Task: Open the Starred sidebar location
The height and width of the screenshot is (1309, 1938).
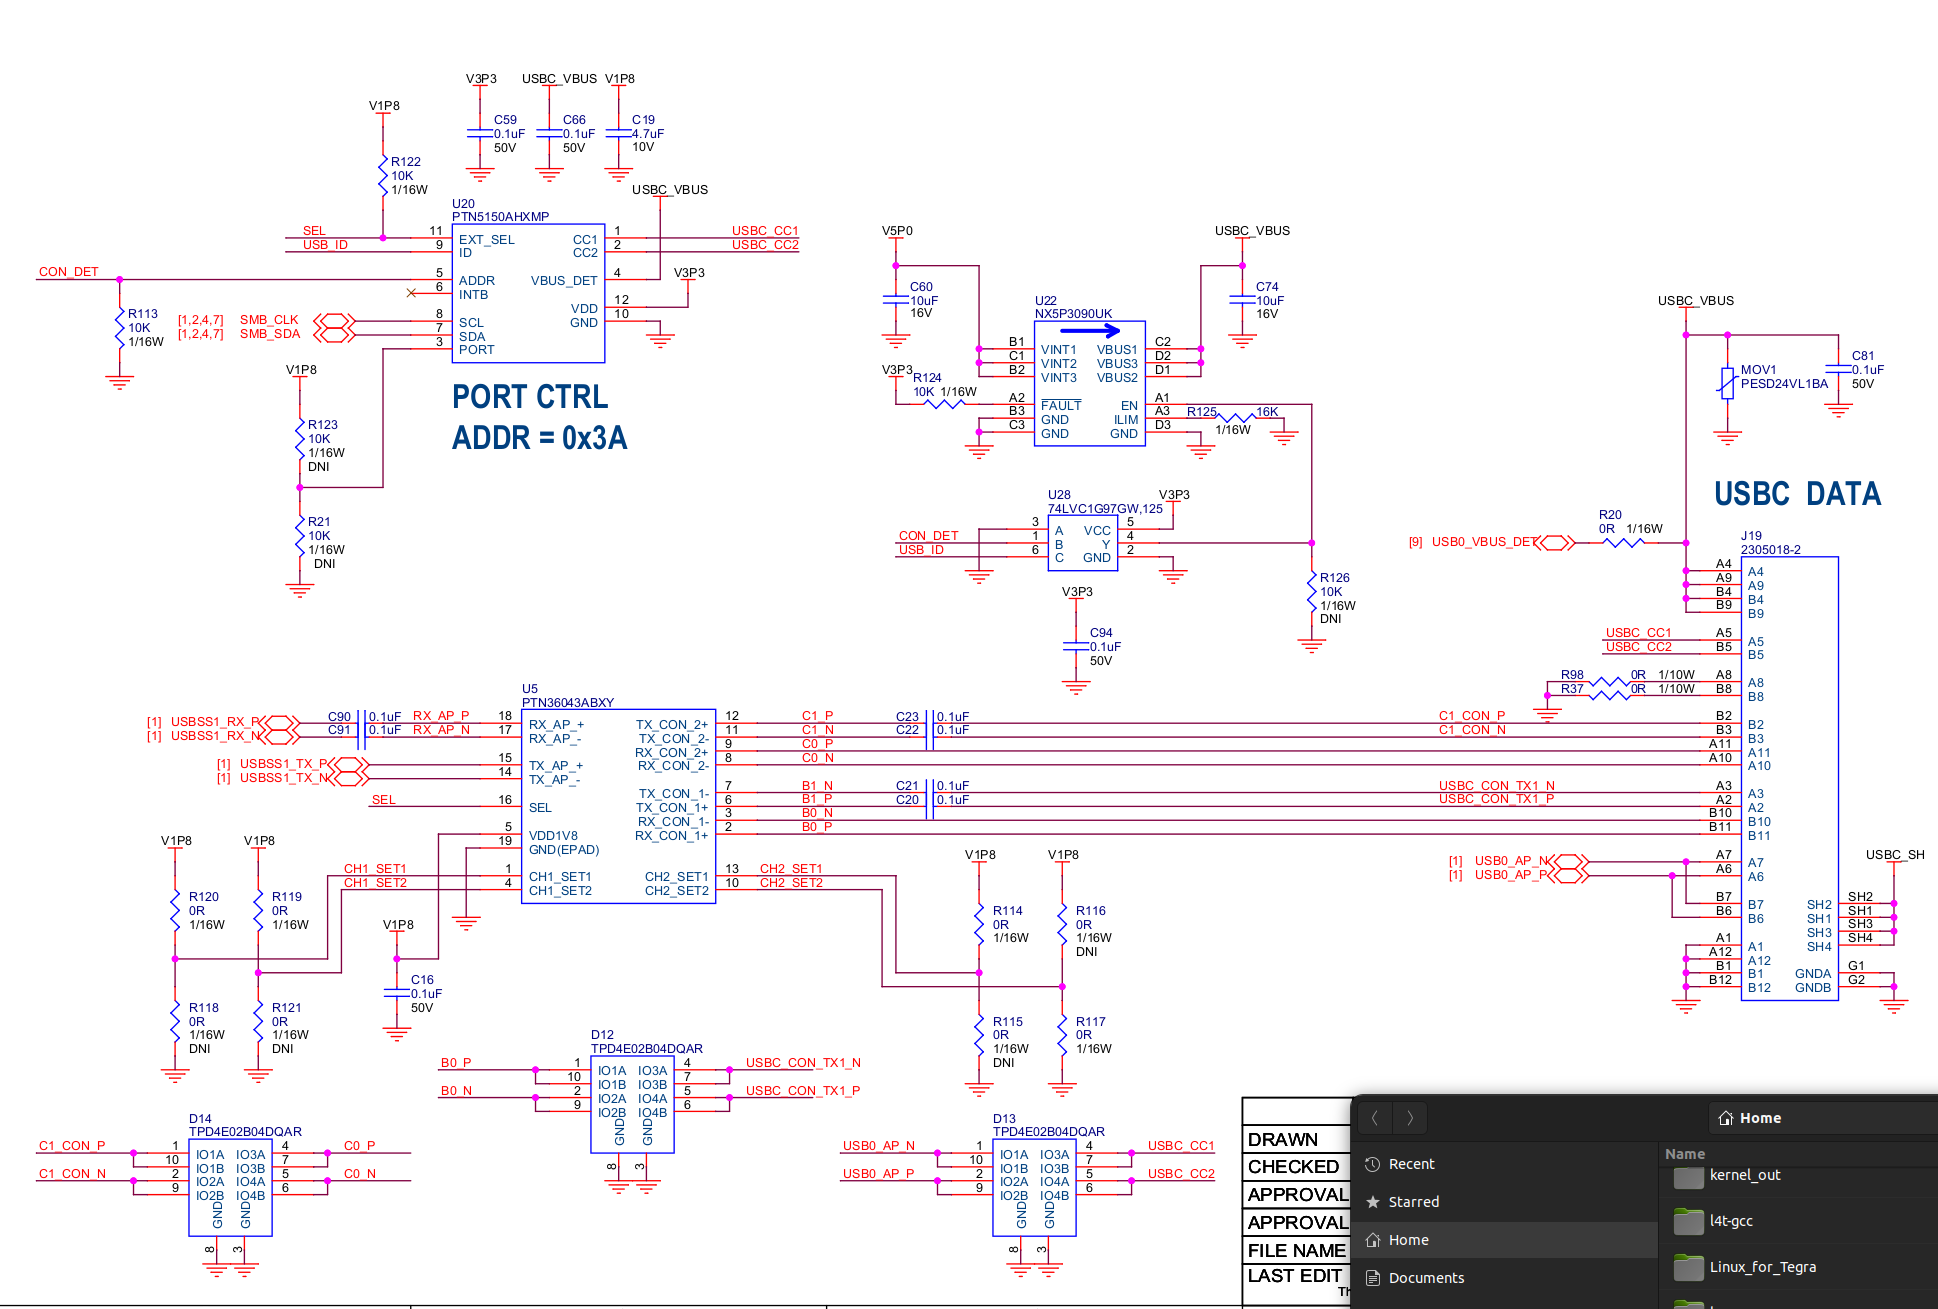Action: 1413,1202
